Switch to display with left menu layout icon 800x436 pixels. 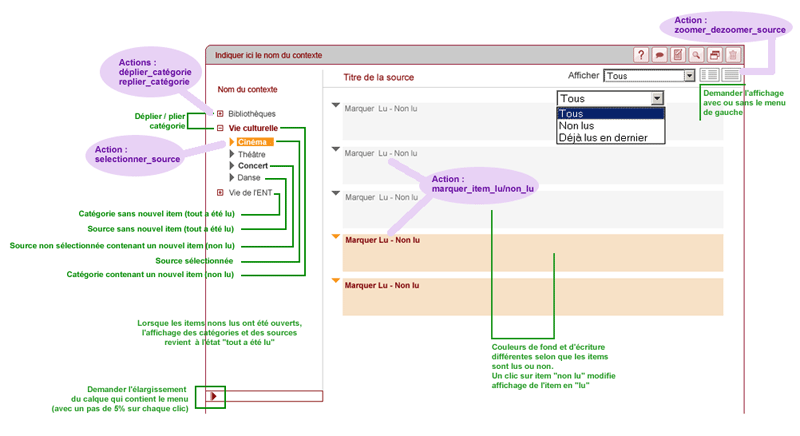click(x=709, y=75)
